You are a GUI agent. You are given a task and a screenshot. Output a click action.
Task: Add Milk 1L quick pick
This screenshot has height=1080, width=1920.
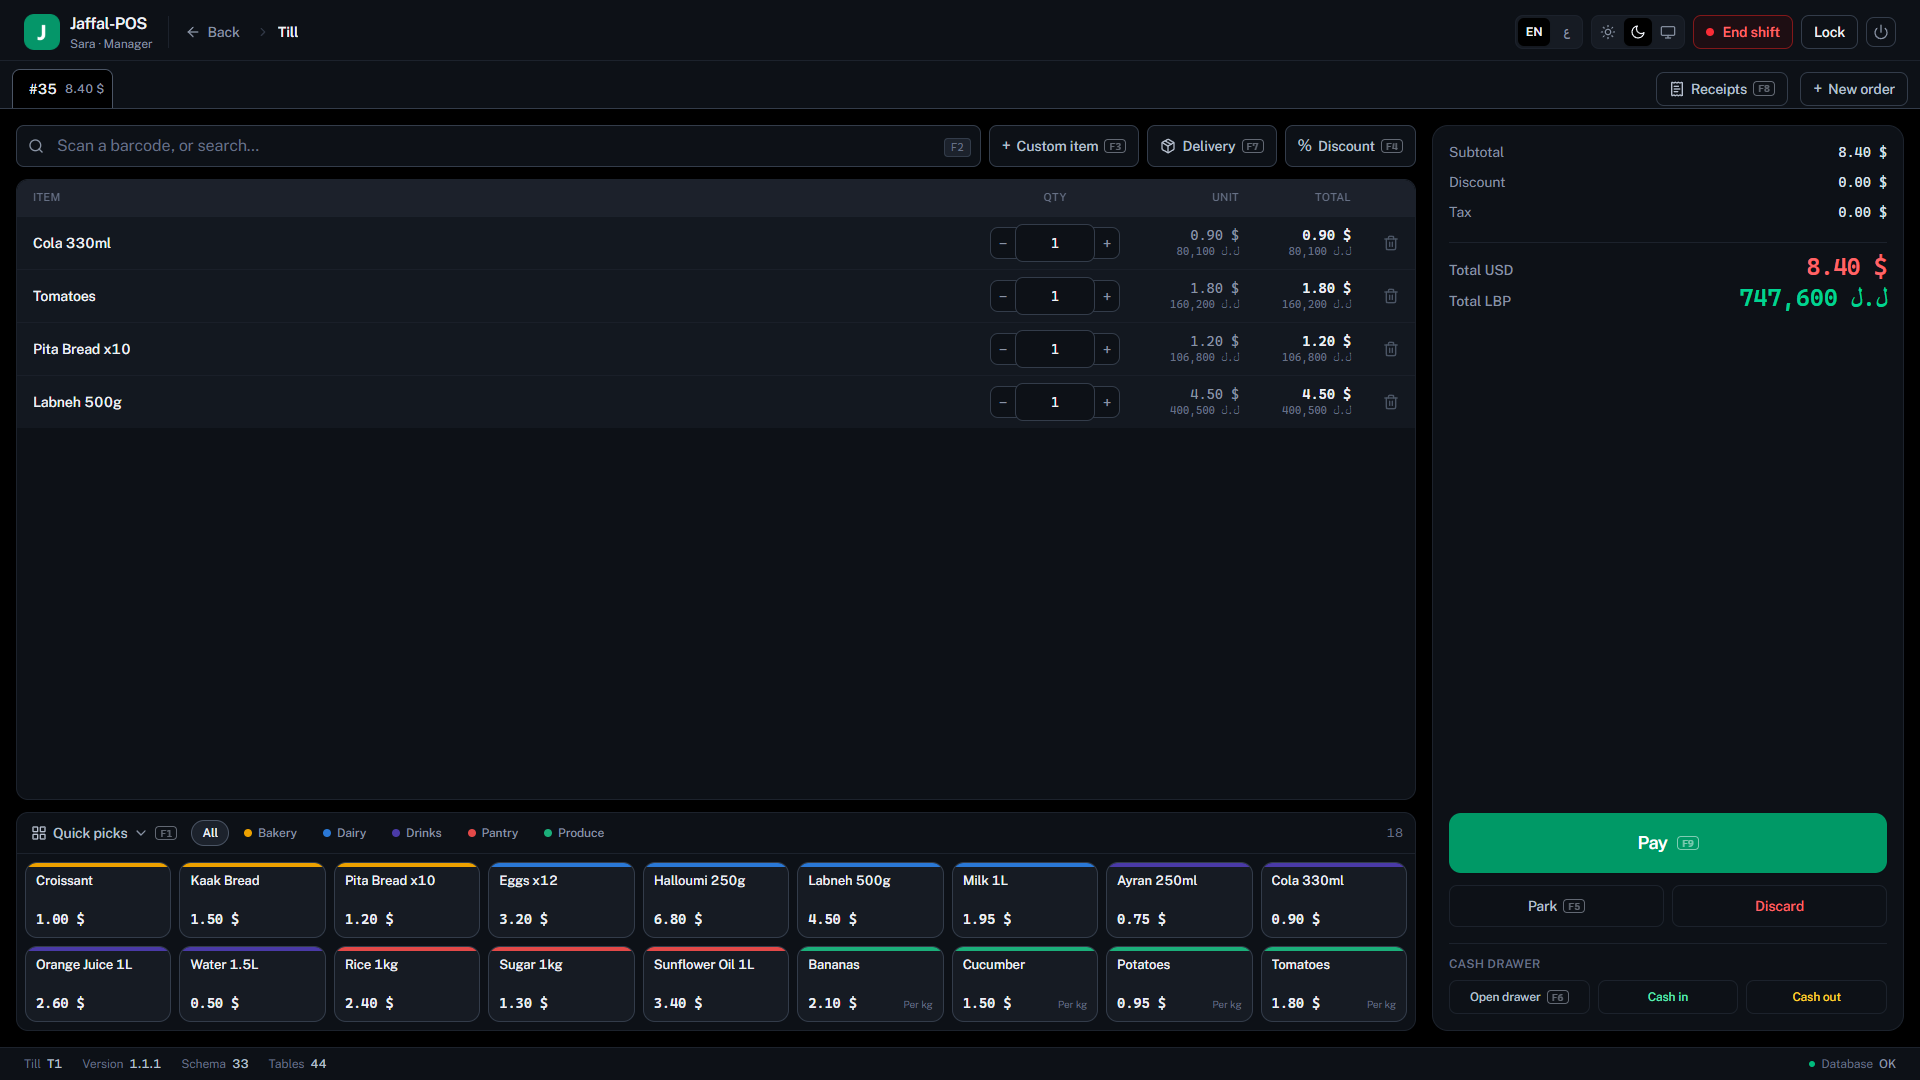click(x=1025, y=900)
